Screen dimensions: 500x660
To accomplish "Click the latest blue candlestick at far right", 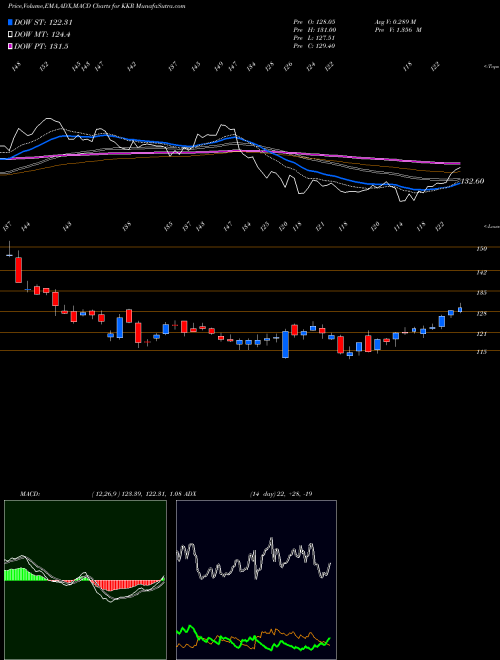I will click(460, 310).
